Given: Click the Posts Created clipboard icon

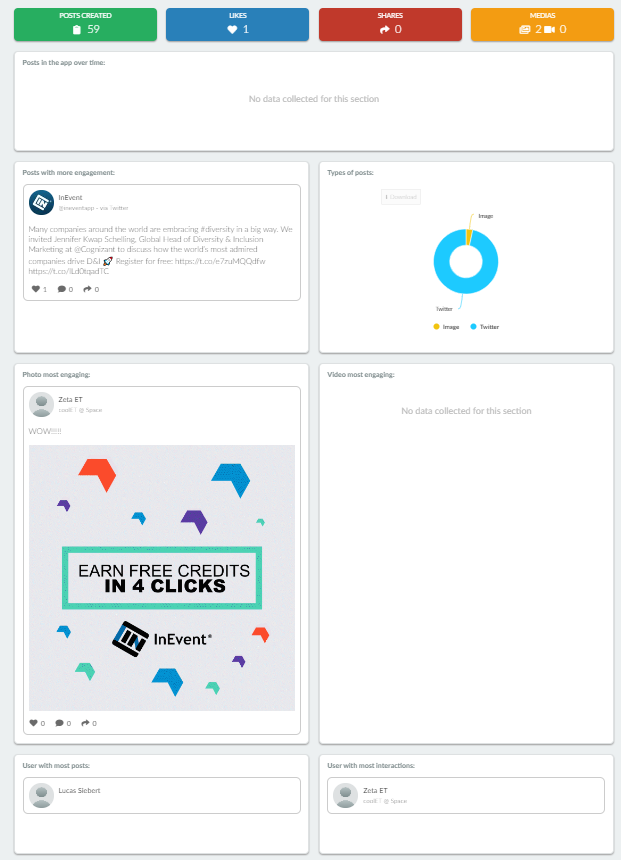Looking at the screenshot, I should point(77,30).
